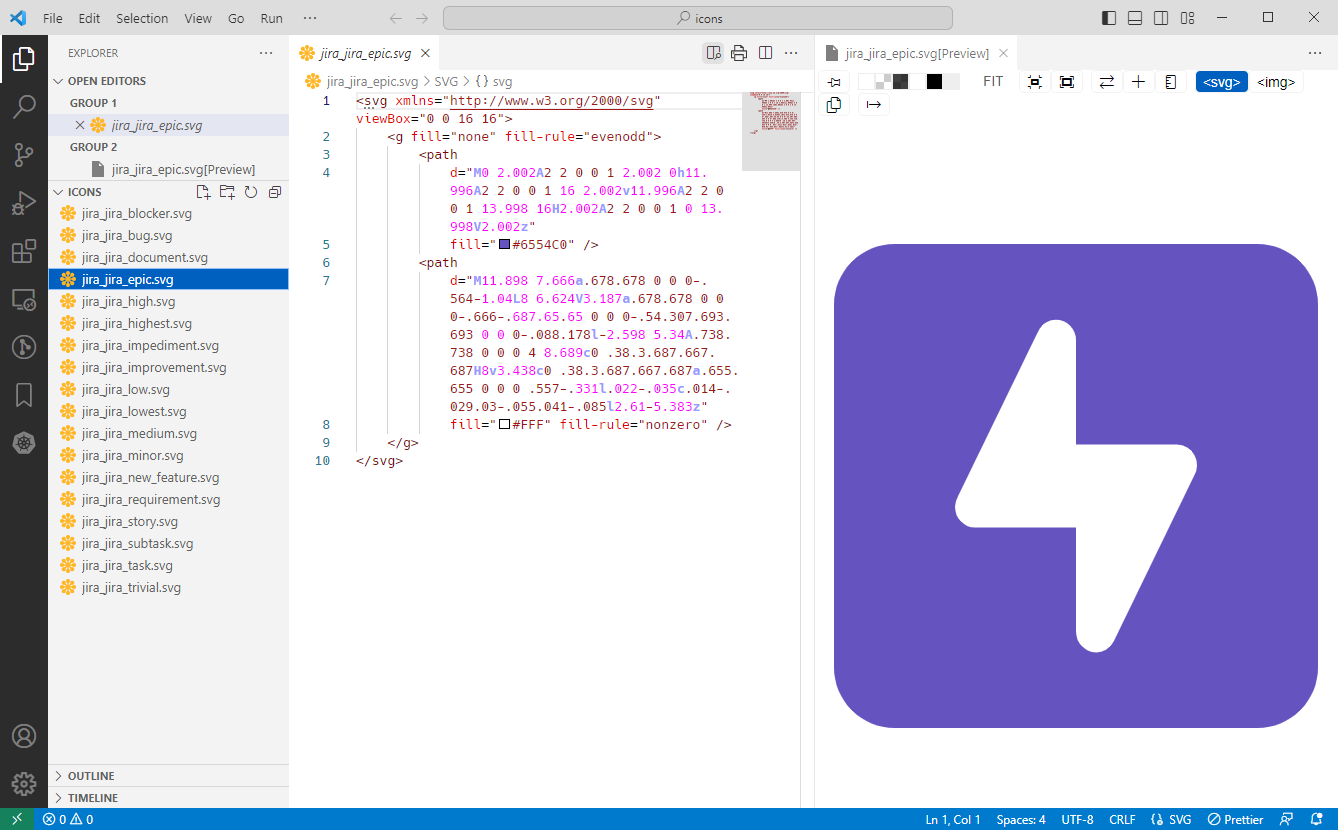This screenshot has width=1338, height=830.
Task: Open the remote window indicator in status bar
Action: tap(17, 819)
